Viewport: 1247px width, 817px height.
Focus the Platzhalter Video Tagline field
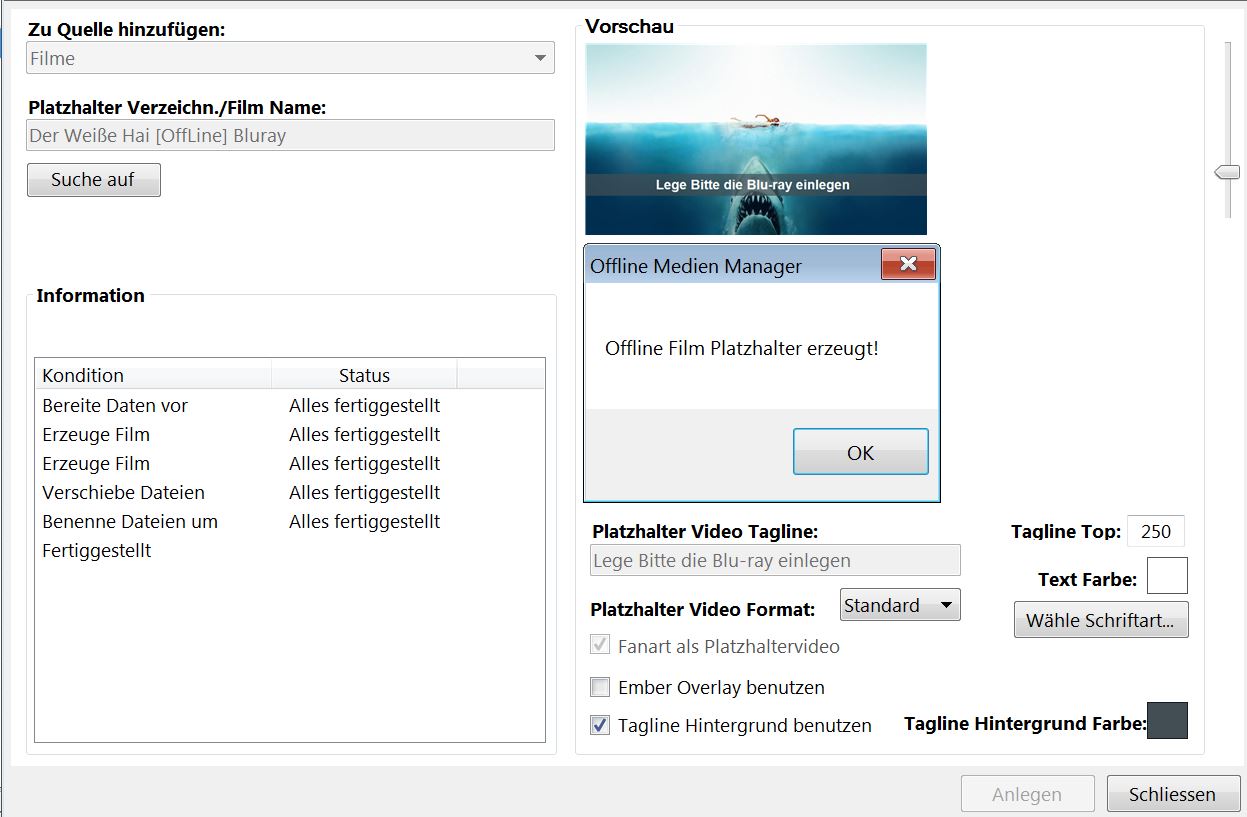pyautogui.click(x=775, y=560)
